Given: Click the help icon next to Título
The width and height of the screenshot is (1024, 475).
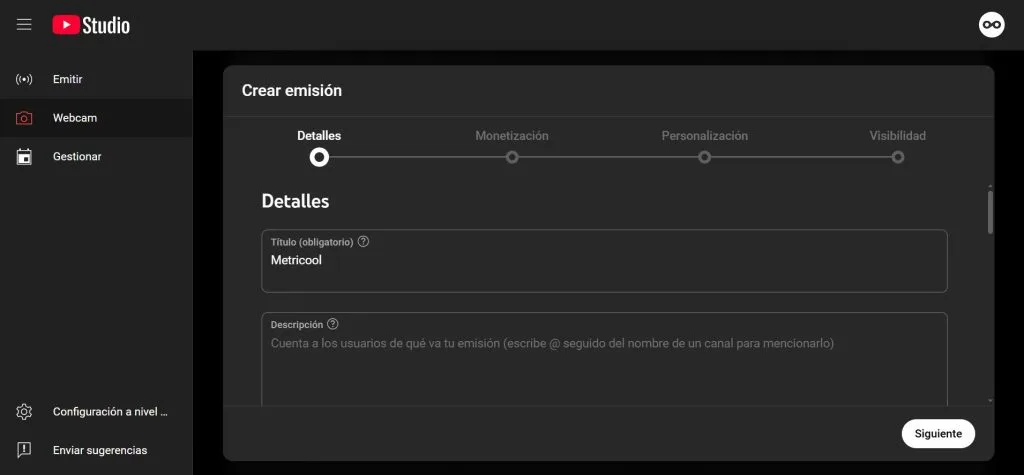Looking at the screenshot, I should tap(363, 242).
